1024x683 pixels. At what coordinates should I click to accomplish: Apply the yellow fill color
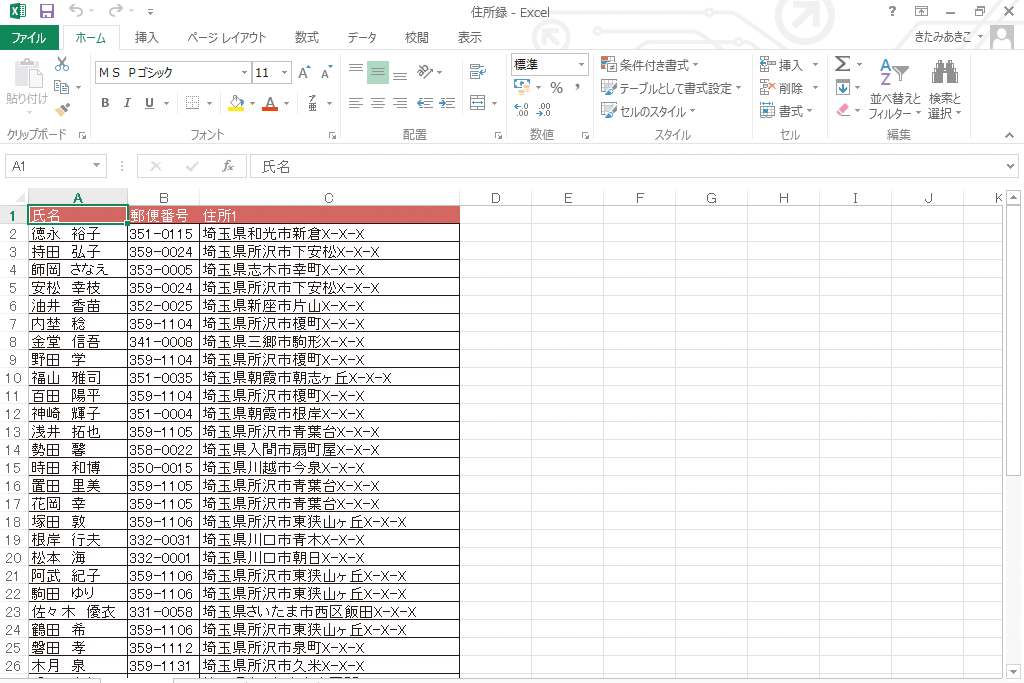coord(236,103)
